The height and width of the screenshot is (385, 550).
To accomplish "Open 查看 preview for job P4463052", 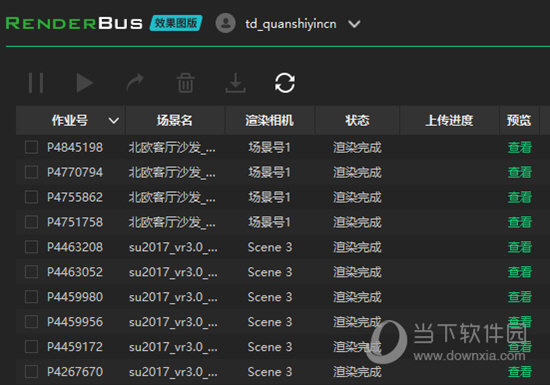I will (520, 272).
